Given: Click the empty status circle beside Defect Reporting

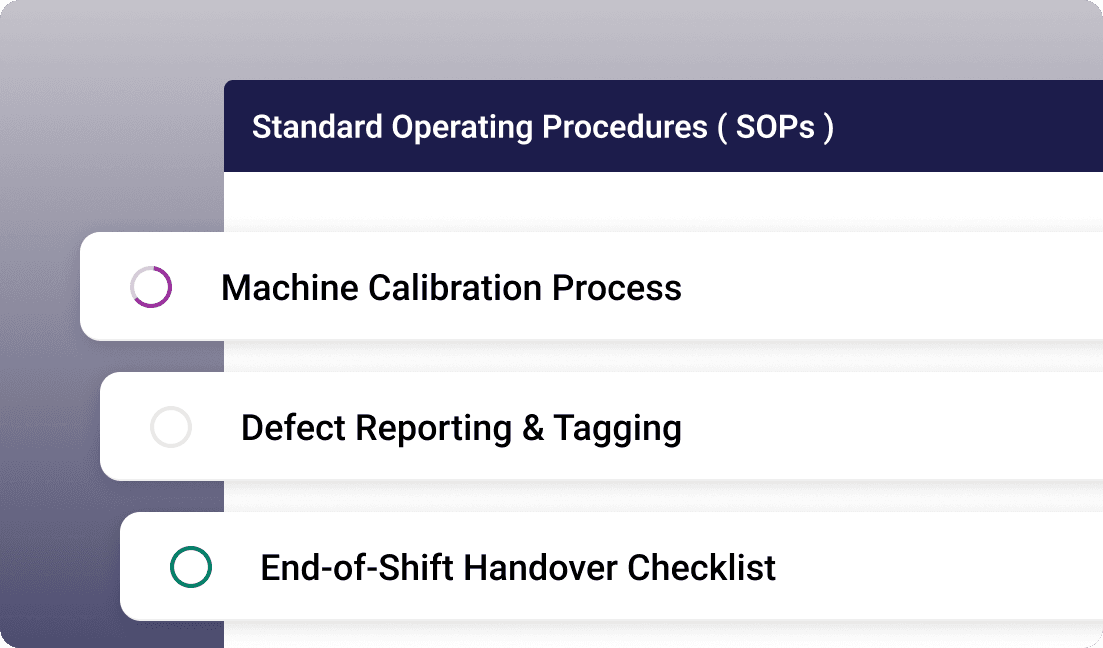Looking at the screenshot, I should point(172,427).
